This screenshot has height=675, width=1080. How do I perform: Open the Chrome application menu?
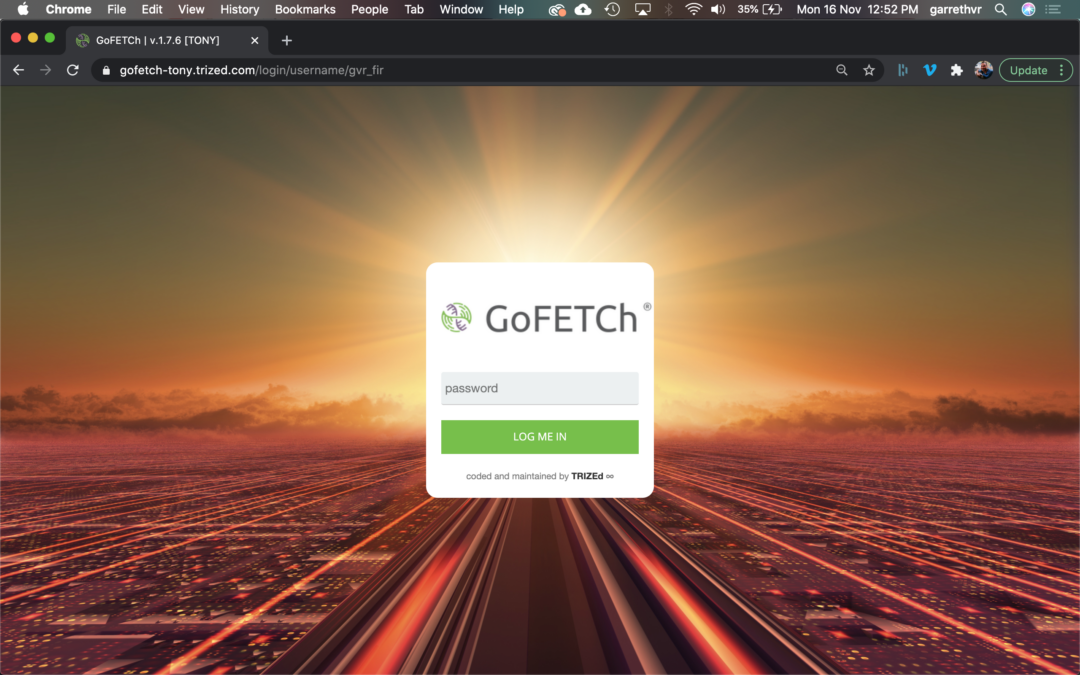[x=68, y=10]
